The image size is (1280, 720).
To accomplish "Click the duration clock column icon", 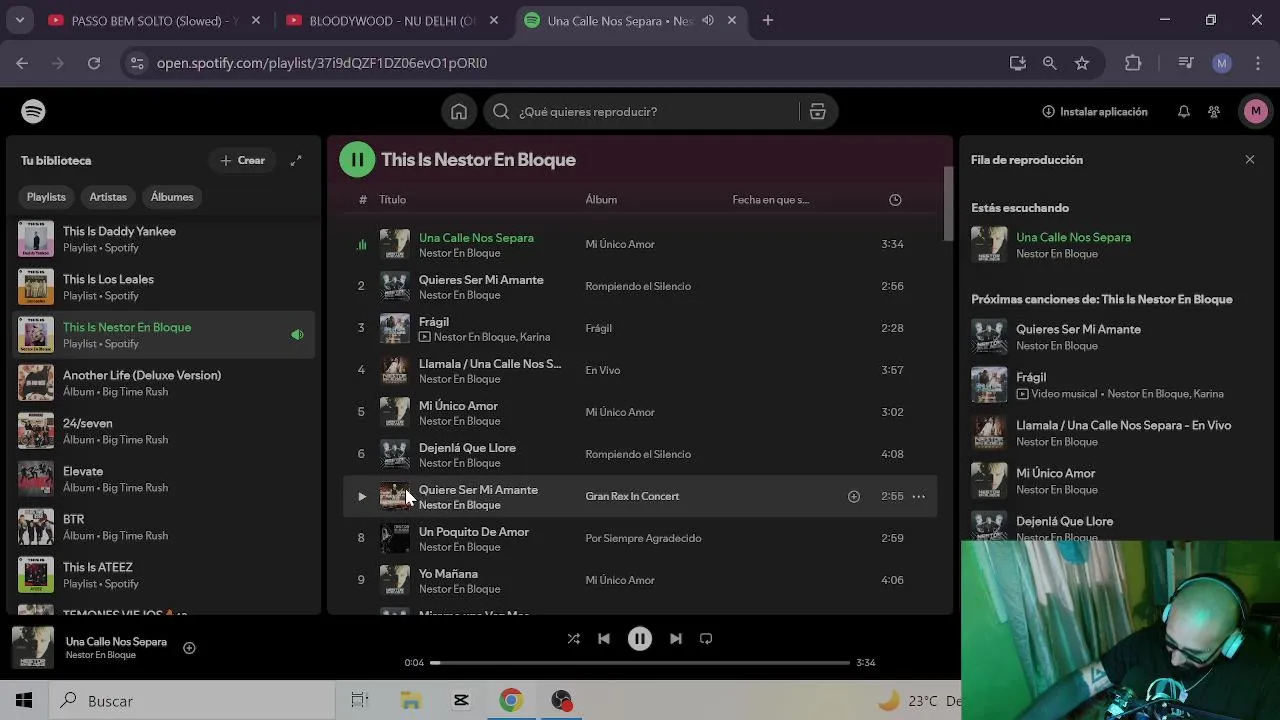I will pyautogui.click(x=895, y=200).
